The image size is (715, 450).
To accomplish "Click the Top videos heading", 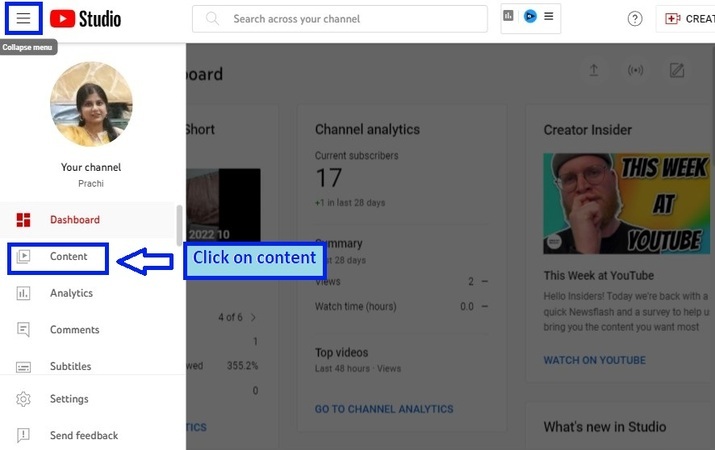I will [342, 352].
